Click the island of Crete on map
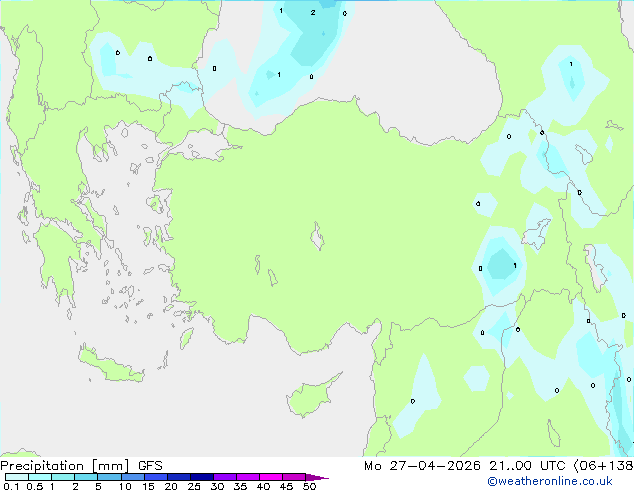Image resolution: width=634 pixels, height=490 pixels. pyautogui.click(x=110, y=365)
